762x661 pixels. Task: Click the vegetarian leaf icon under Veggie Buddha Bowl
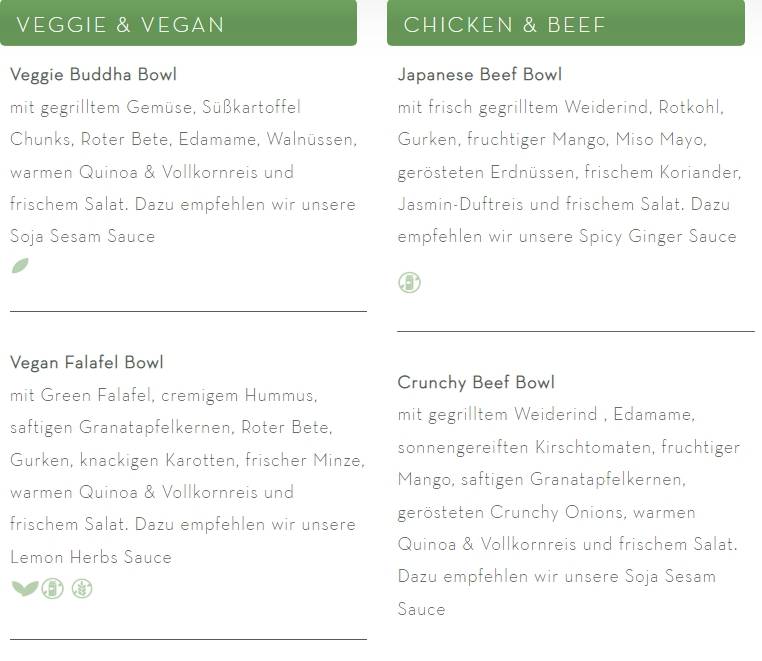click(20, 266)
